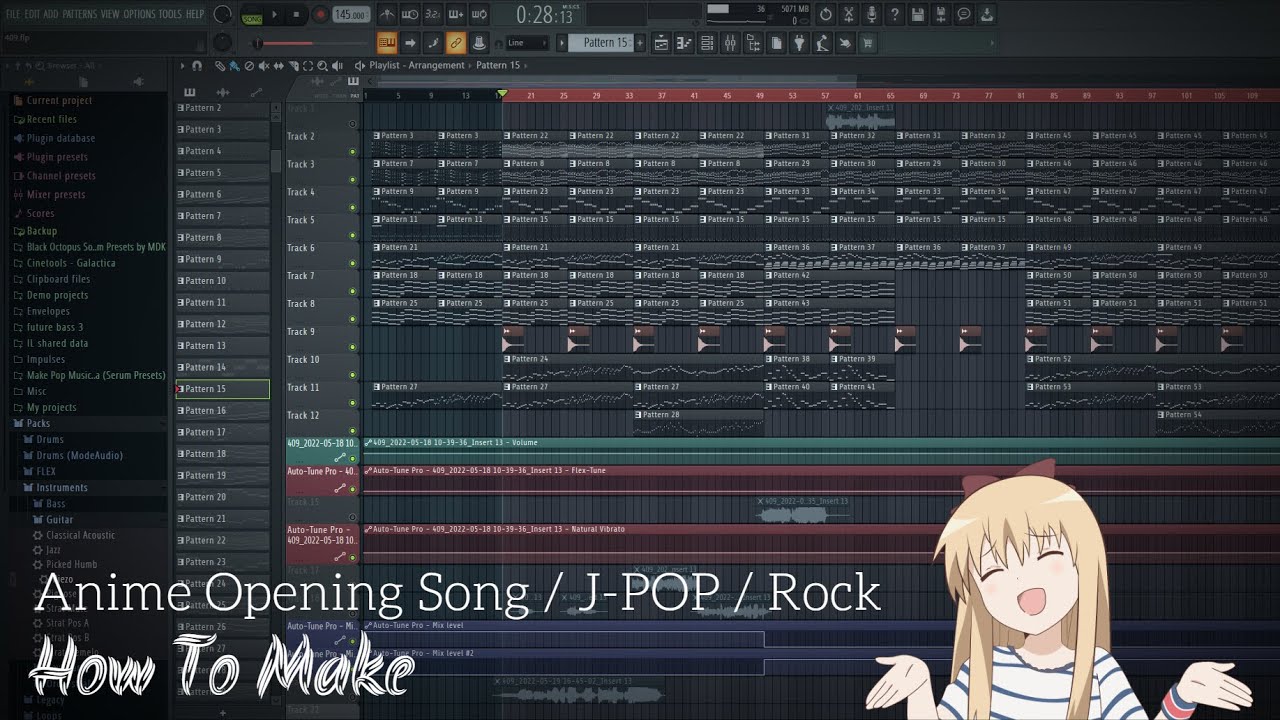Open the OPTIONS menu
This screenshot has height=720, width=1280.
click(140, 14)
